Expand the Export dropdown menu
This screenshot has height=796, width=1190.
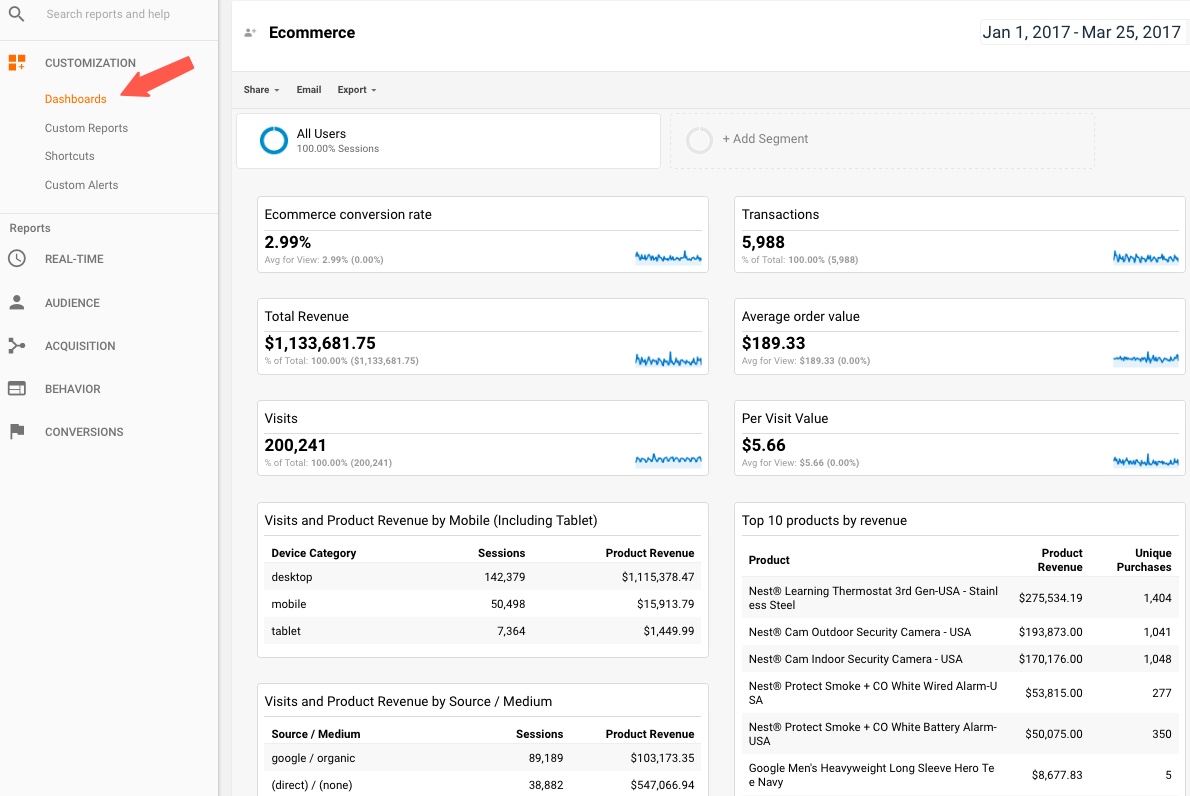click(x=356, y=90)
